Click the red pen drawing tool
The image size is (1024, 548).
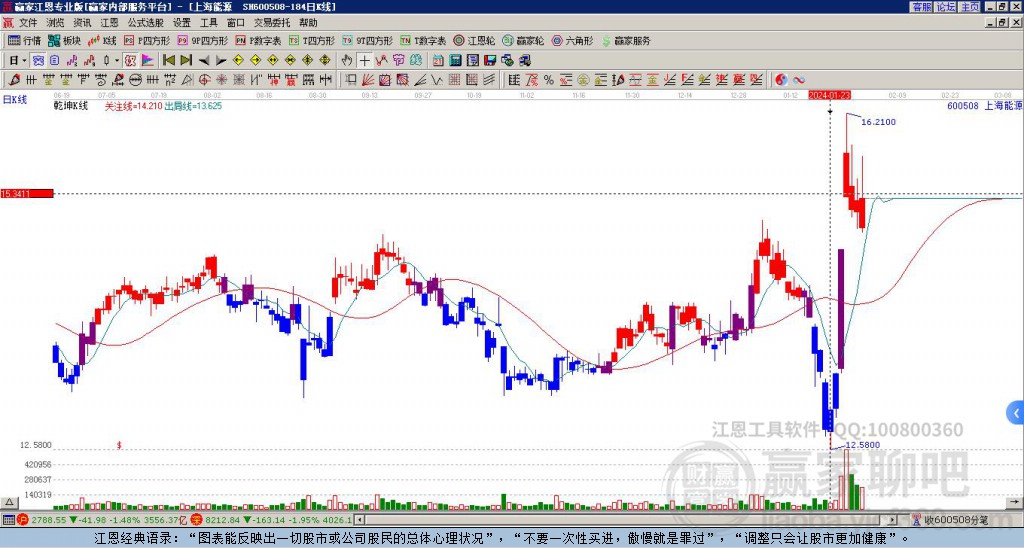(14, 80)
